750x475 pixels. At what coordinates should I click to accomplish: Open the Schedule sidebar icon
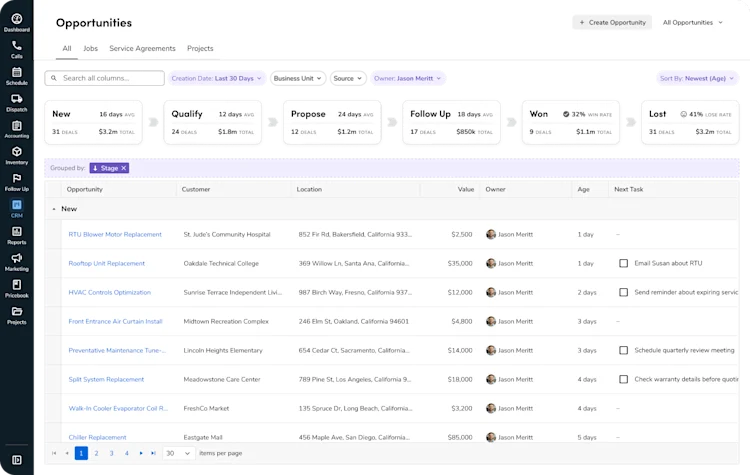point(17,72)
